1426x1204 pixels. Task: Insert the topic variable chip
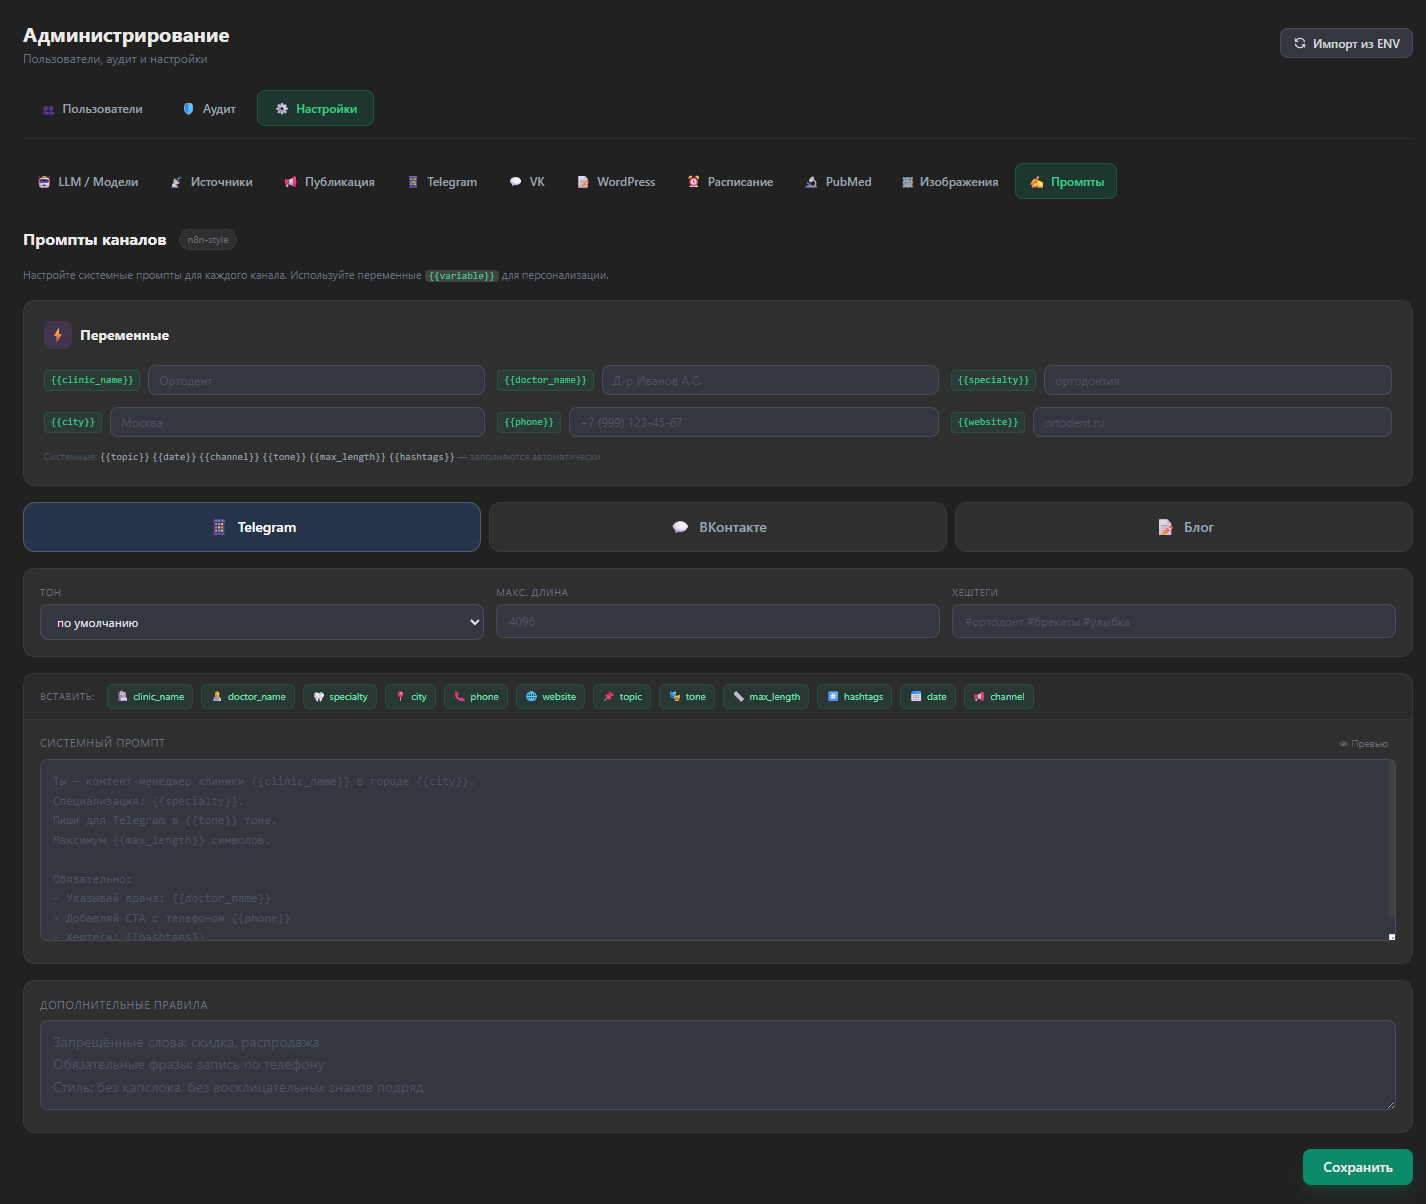621,697
